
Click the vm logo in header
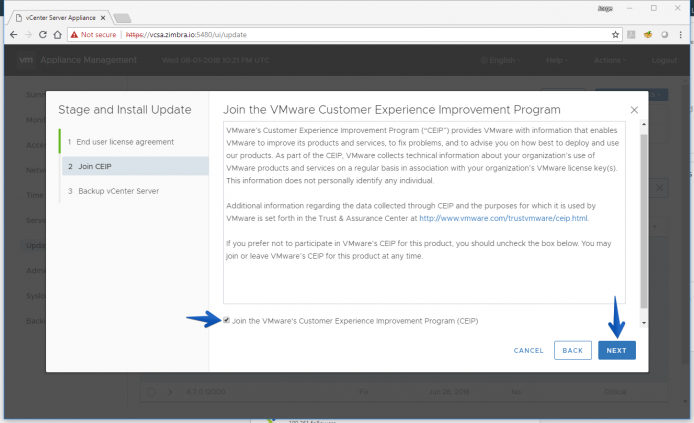pos(26,60)
